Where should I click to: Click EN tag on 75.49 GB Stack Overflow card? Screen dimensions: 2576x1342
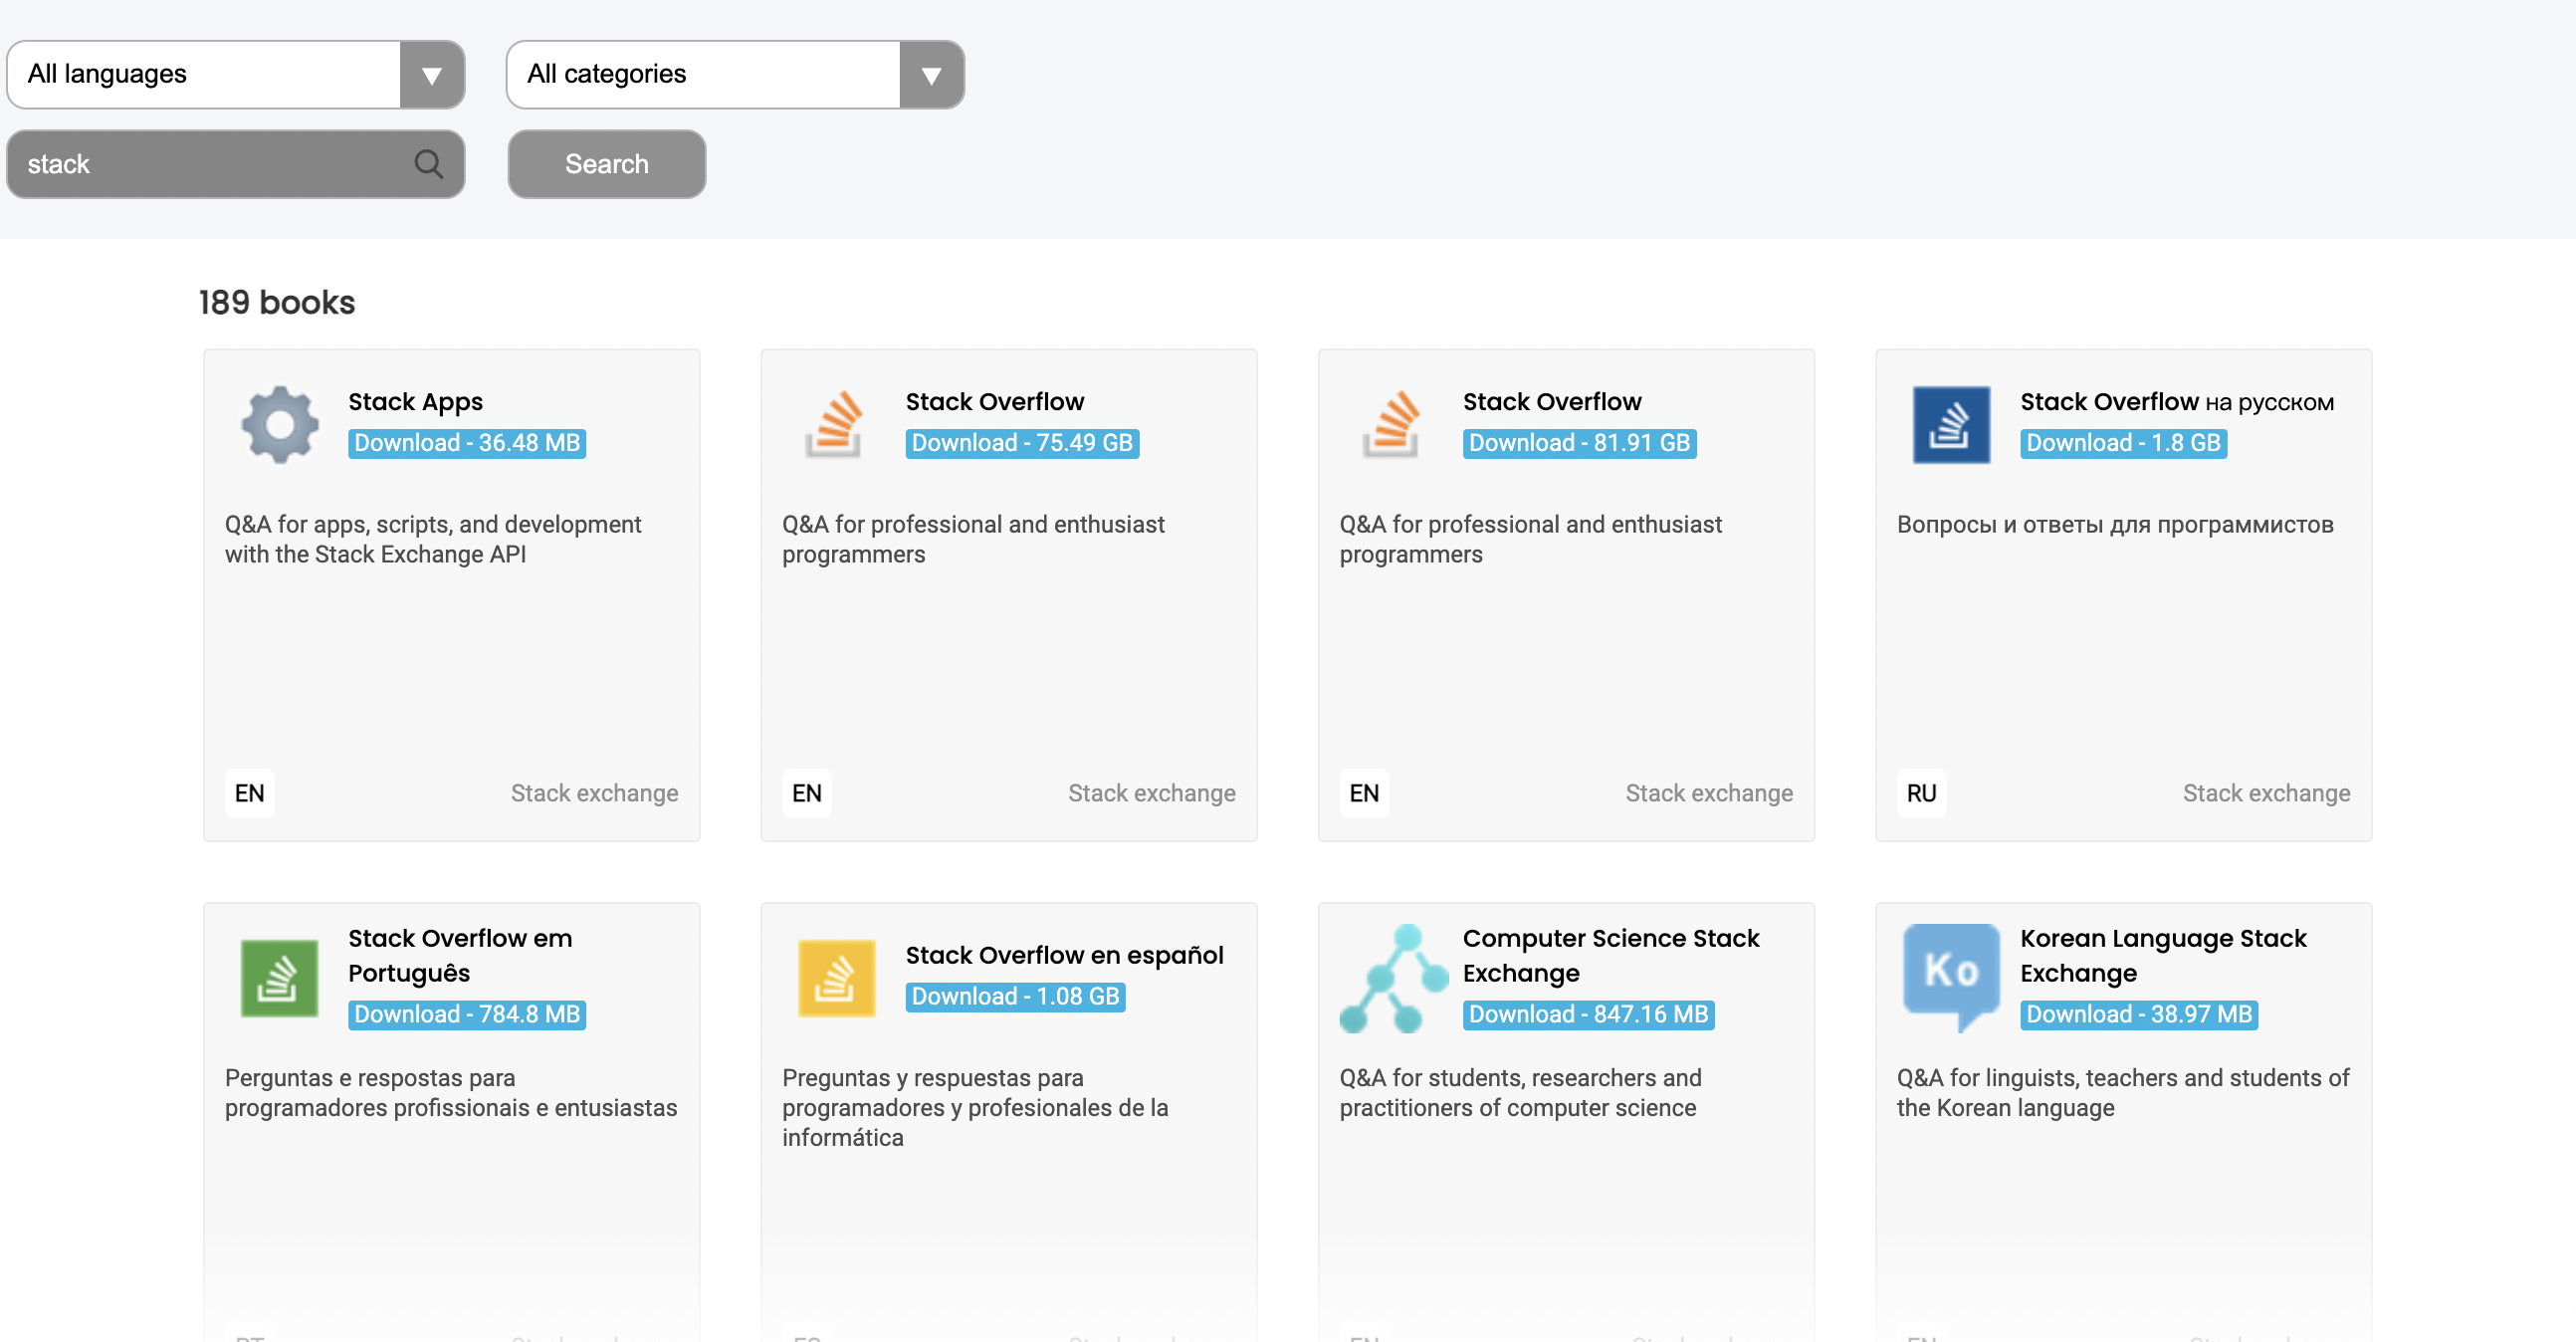tap(806, 793)
